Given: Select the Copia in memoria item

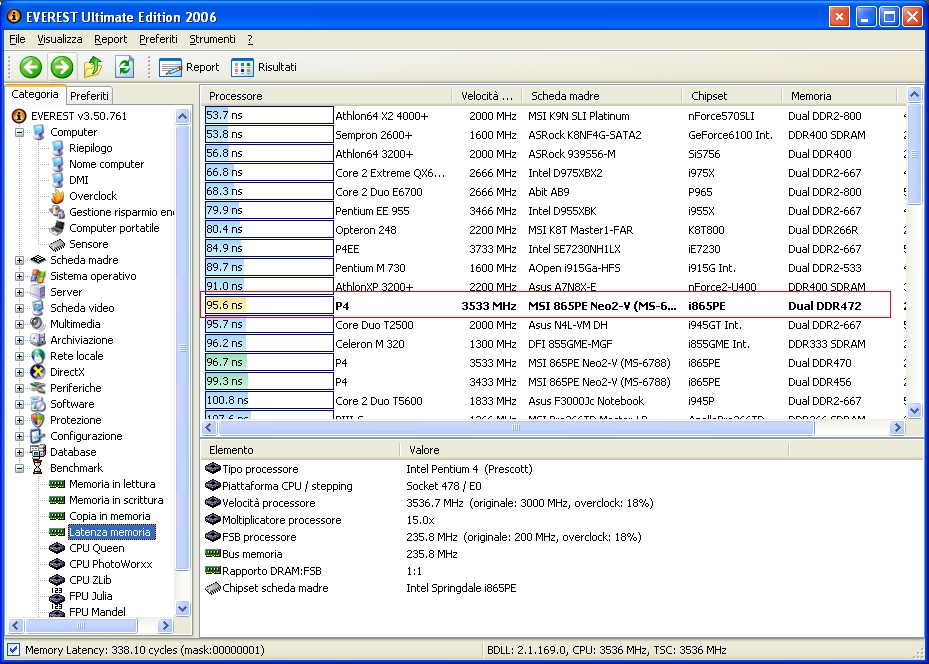Looking at the screenshot, I should [x=110, y=516].
